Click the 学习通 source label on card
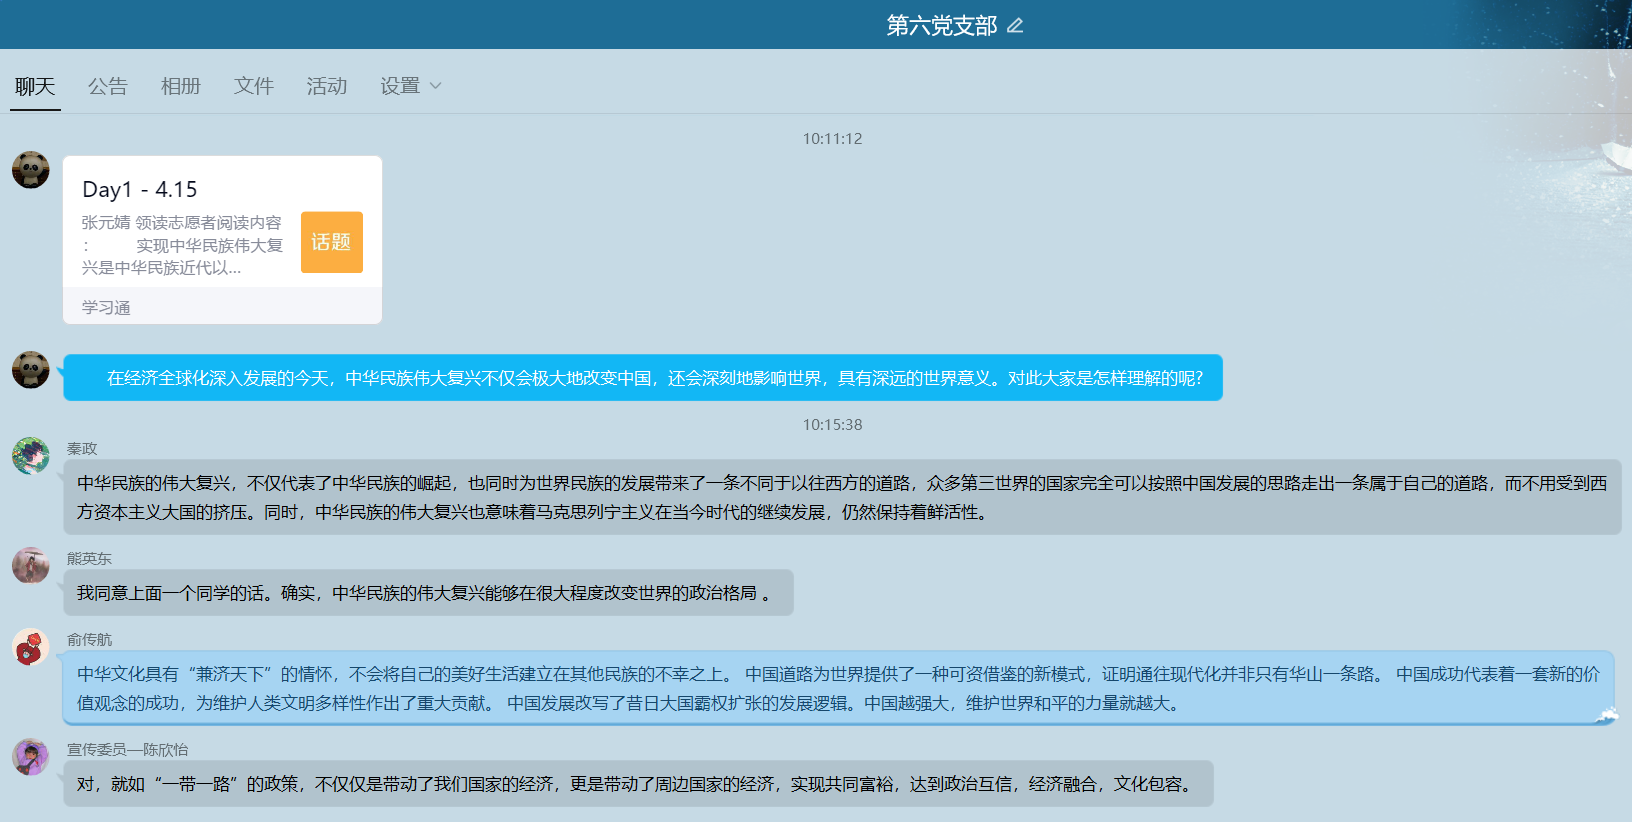This screenshot has width=1632, height=822. (x=106, y=308)
